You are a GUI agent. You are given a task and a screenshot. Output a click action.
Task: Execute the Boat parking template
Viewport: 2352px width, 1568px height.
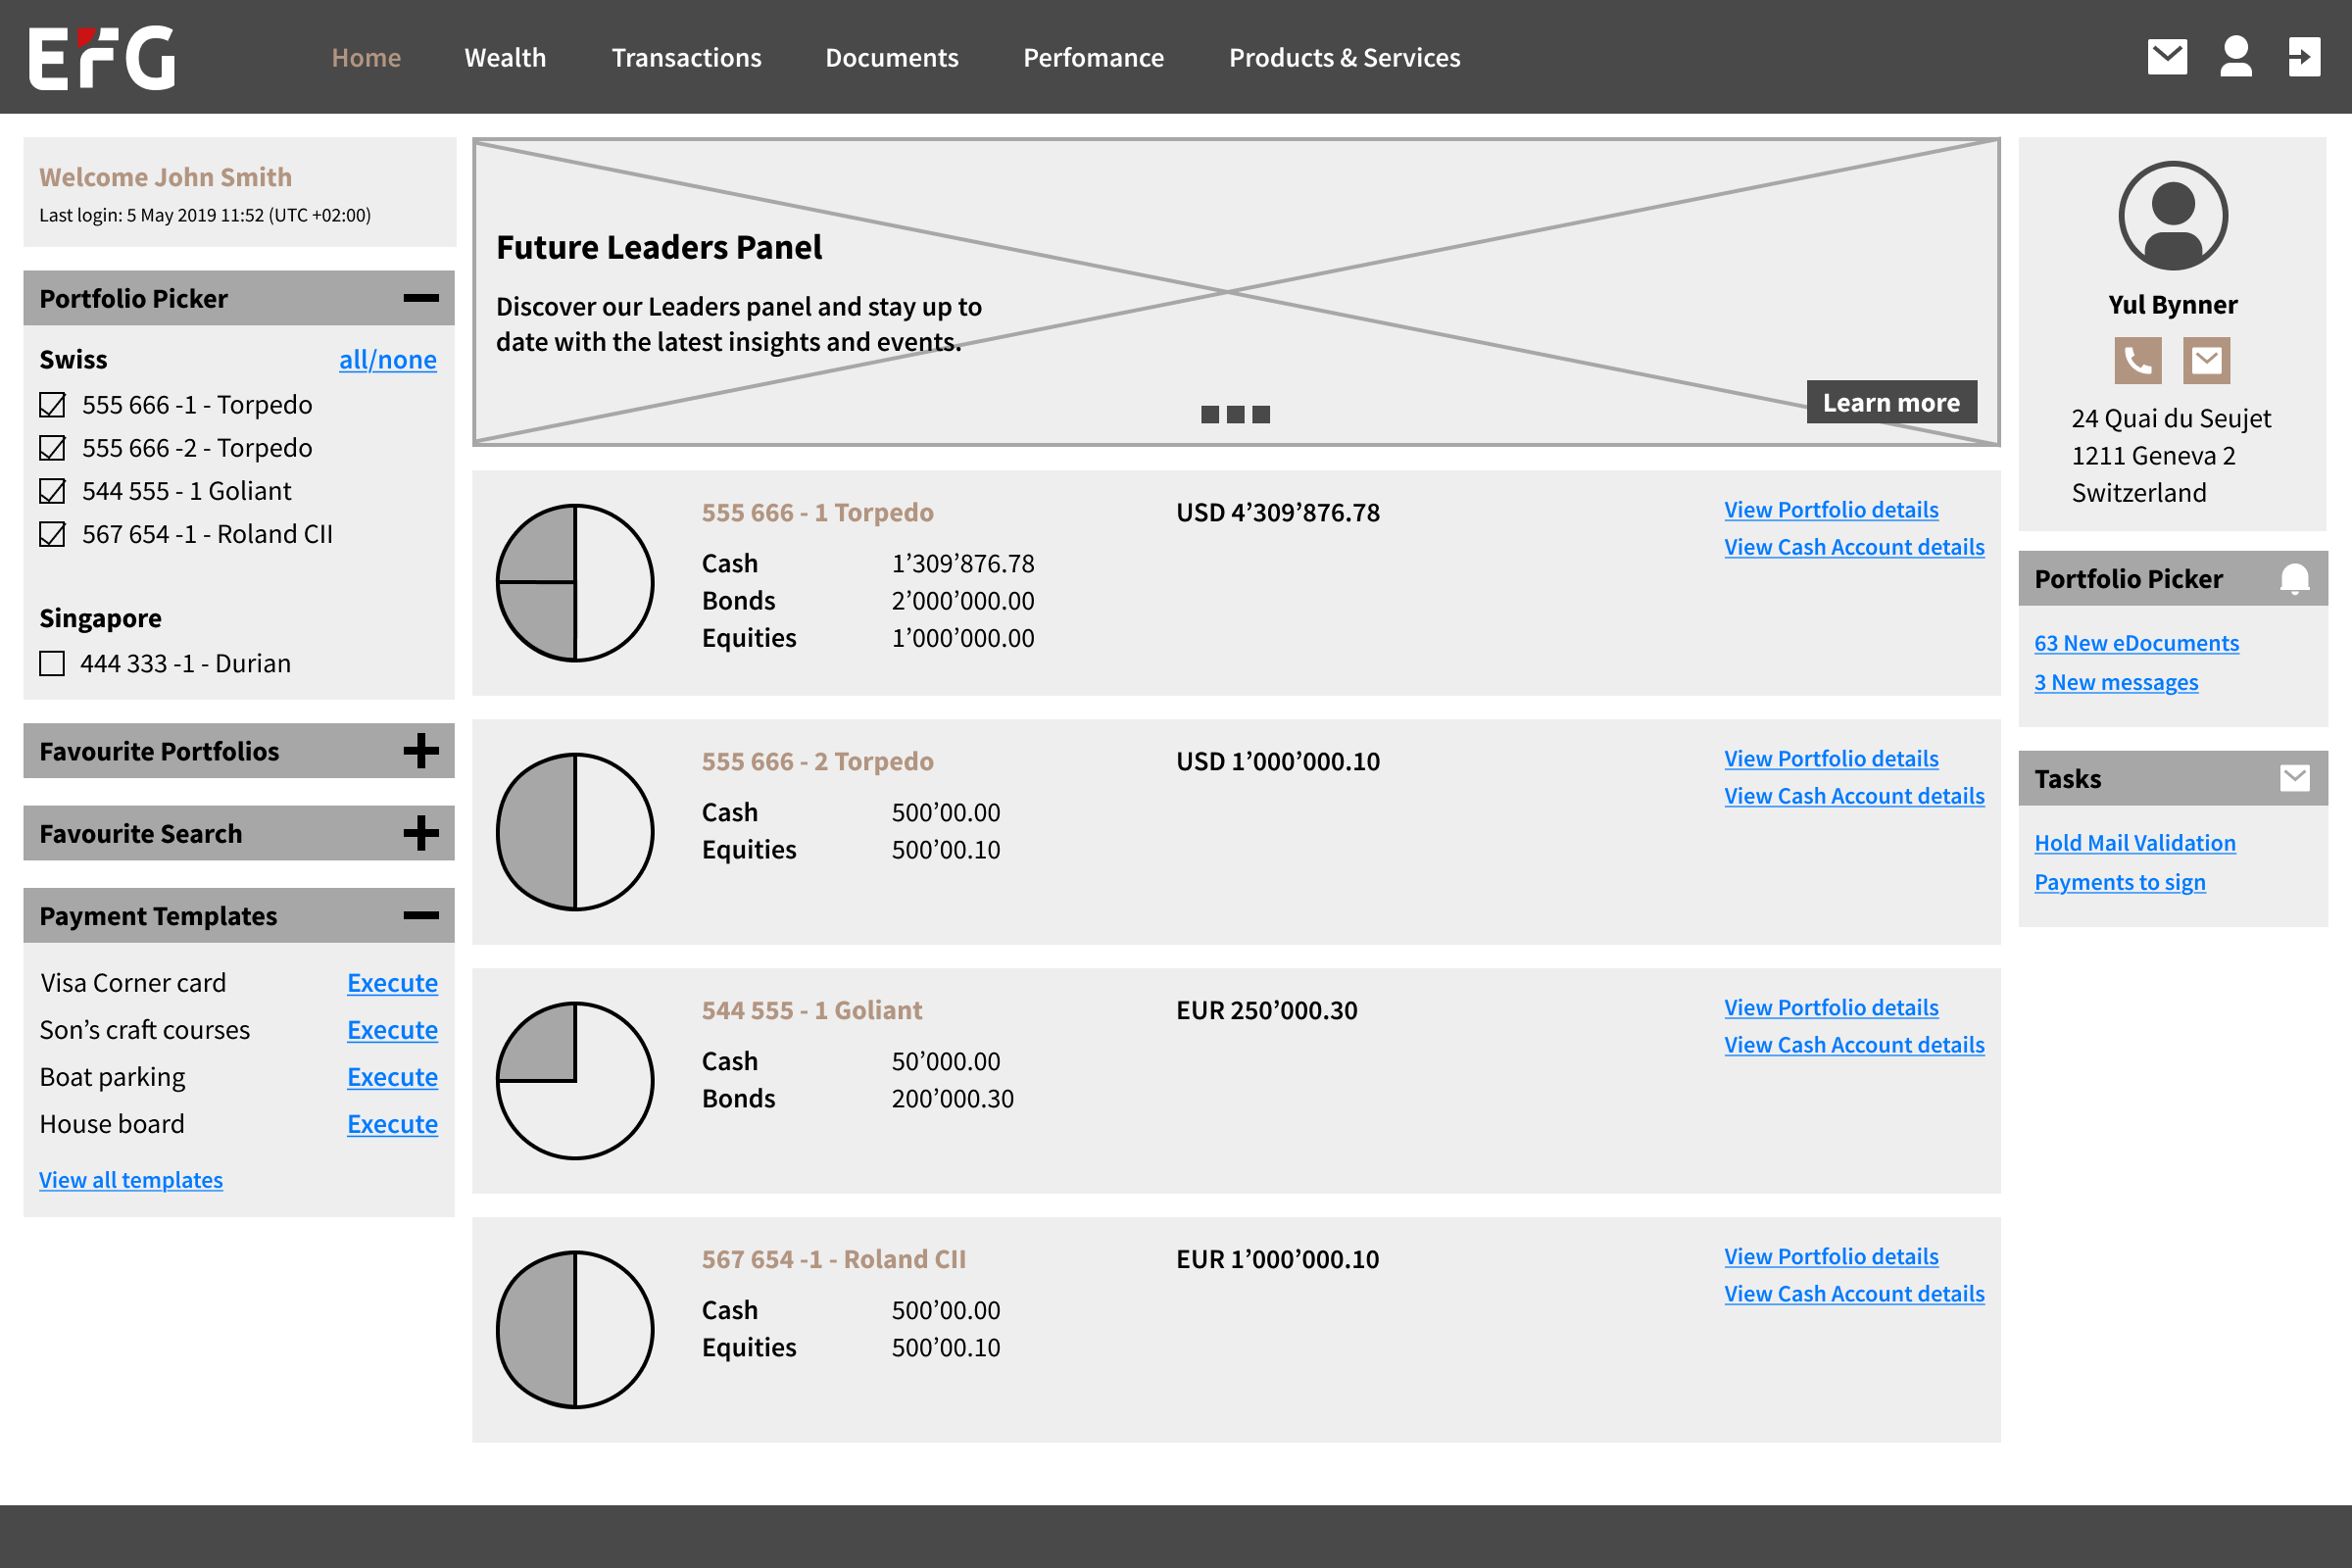(x=392, y=1077)
